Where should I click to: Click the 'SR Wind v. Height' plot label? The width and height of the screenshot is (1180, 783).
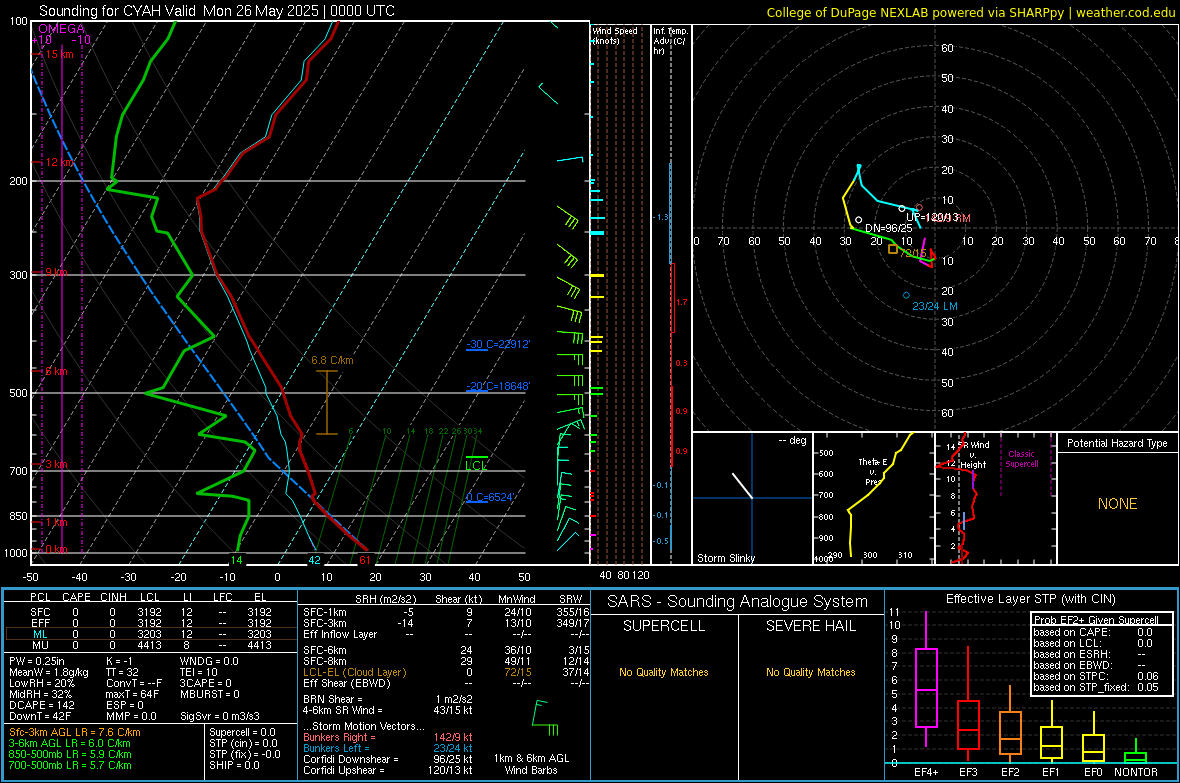click(973, 455)
